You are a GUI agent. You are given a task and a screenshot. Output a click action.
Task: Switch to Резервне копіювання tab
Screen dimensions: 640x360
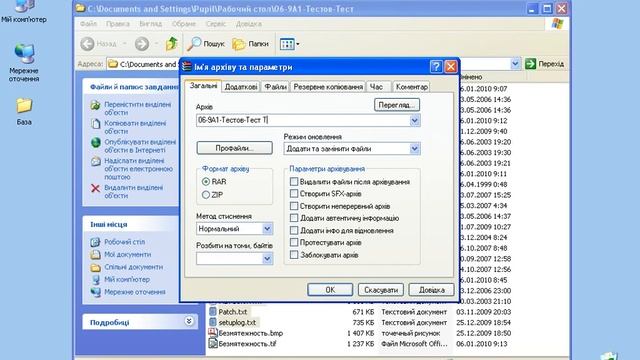click(328, 87)
